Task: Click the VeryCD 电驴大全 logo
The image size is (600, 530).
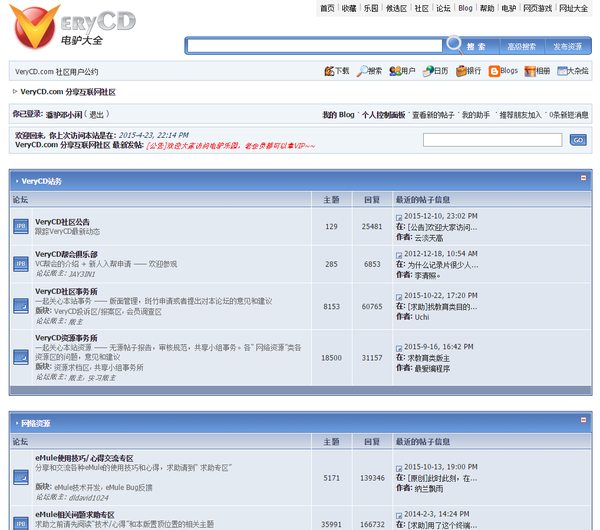Action: click(73, 27)
